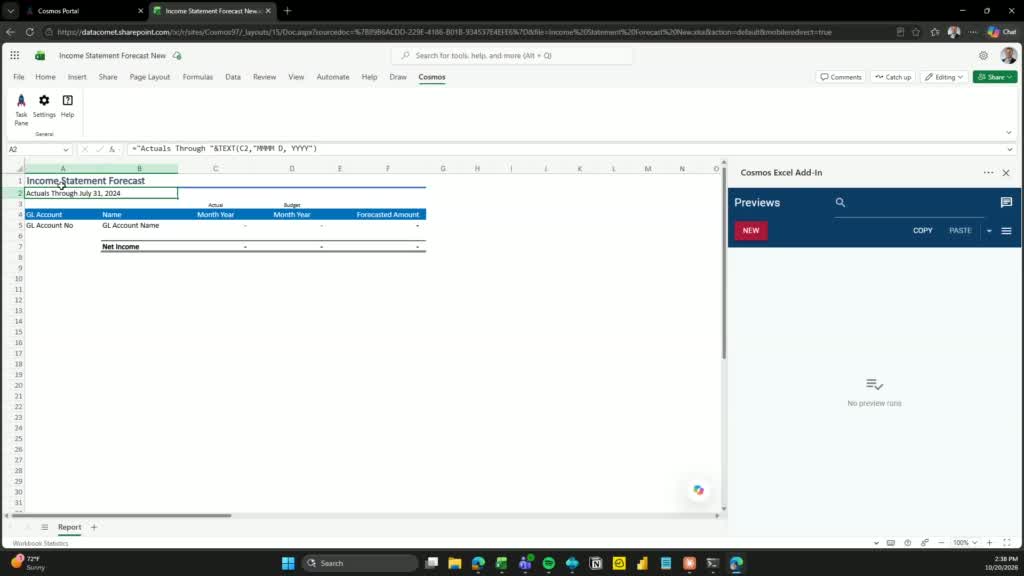Open the Microsoft 365 app launcher grid
The width and height of the screenshot is (1024, 576).
[x=14, y=56]
